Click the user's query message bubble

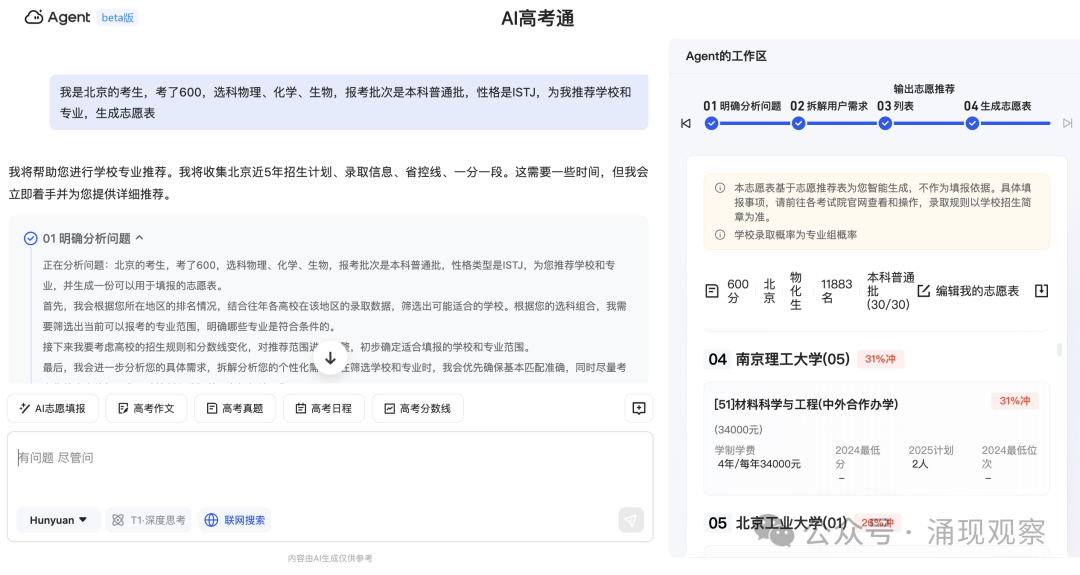[349, 103]
